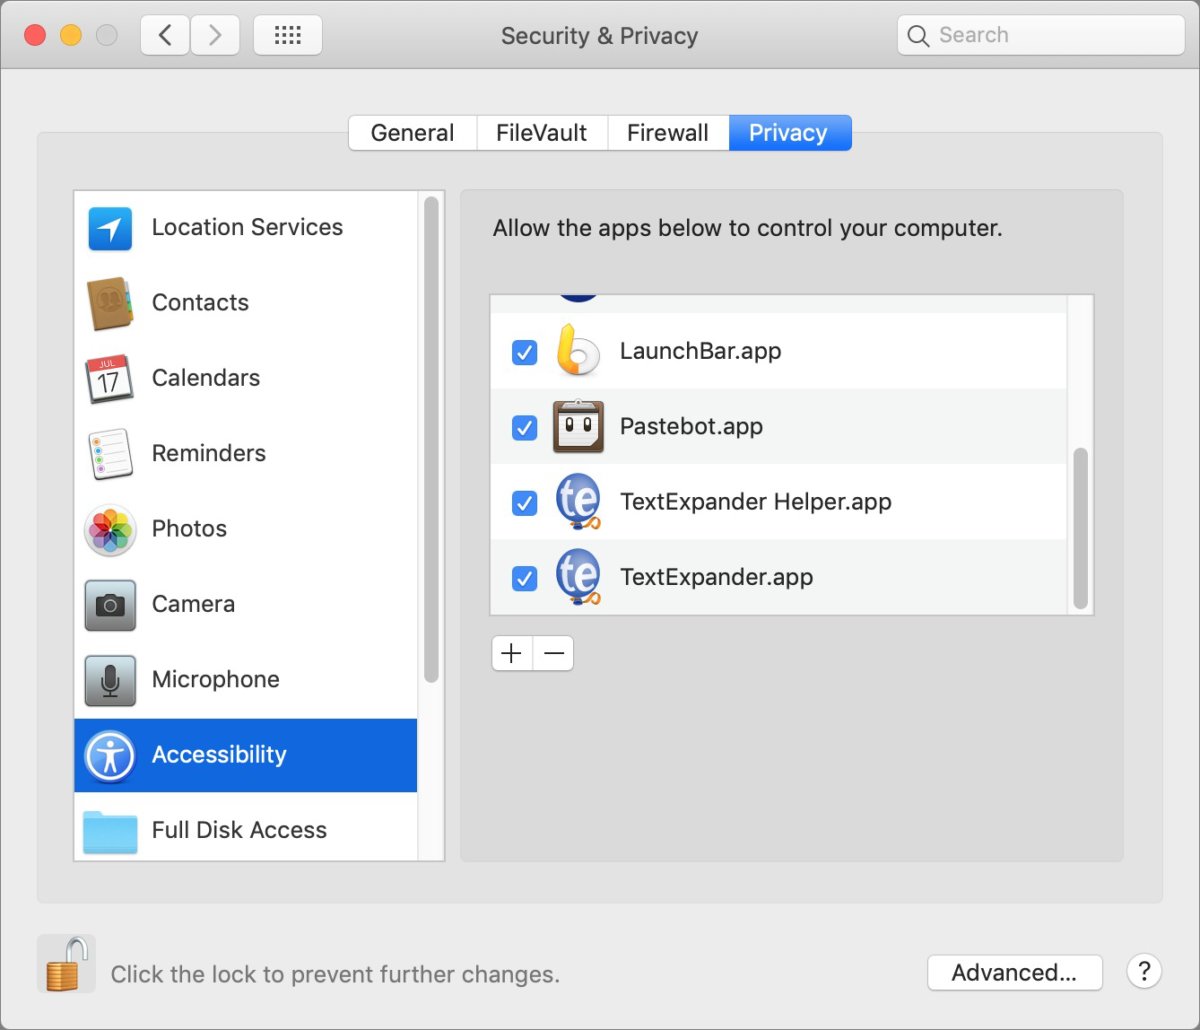The image size is (1200, 1030).
Task: Uncheck LaunchBar.app accessibility permission
Action: point(524,352)
